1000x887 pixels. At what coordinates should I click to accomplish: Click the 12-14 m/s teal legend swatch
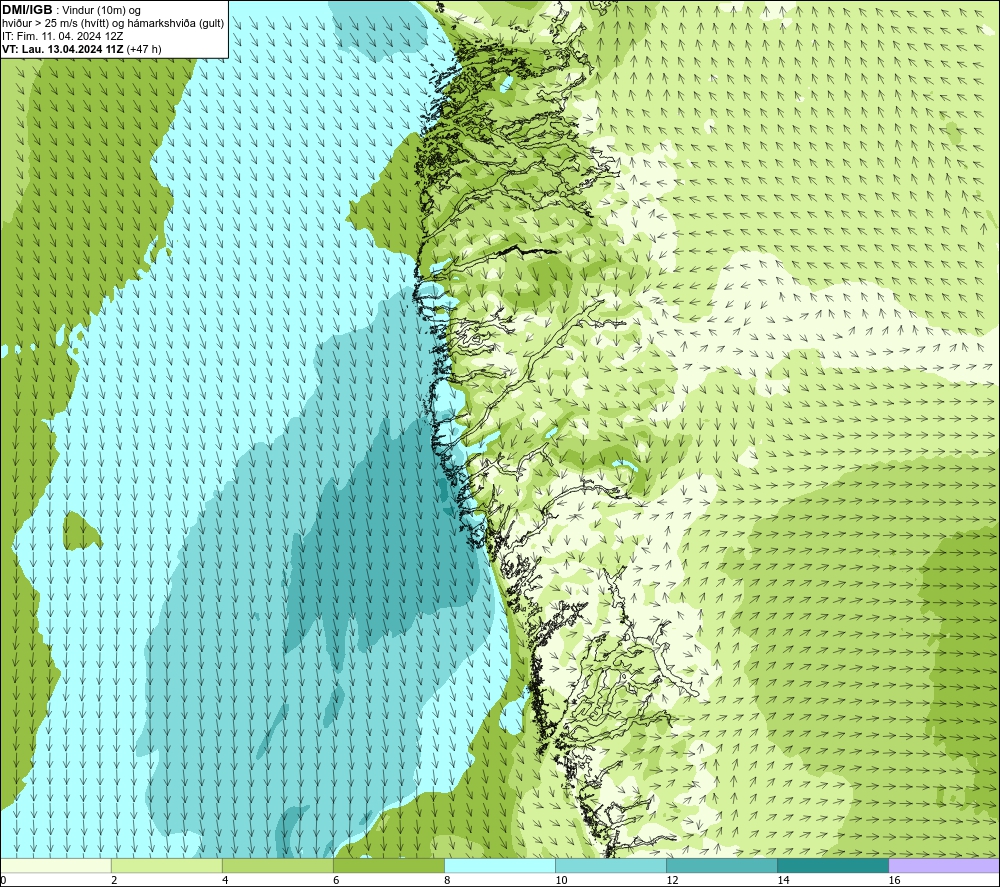pos(721,865)
